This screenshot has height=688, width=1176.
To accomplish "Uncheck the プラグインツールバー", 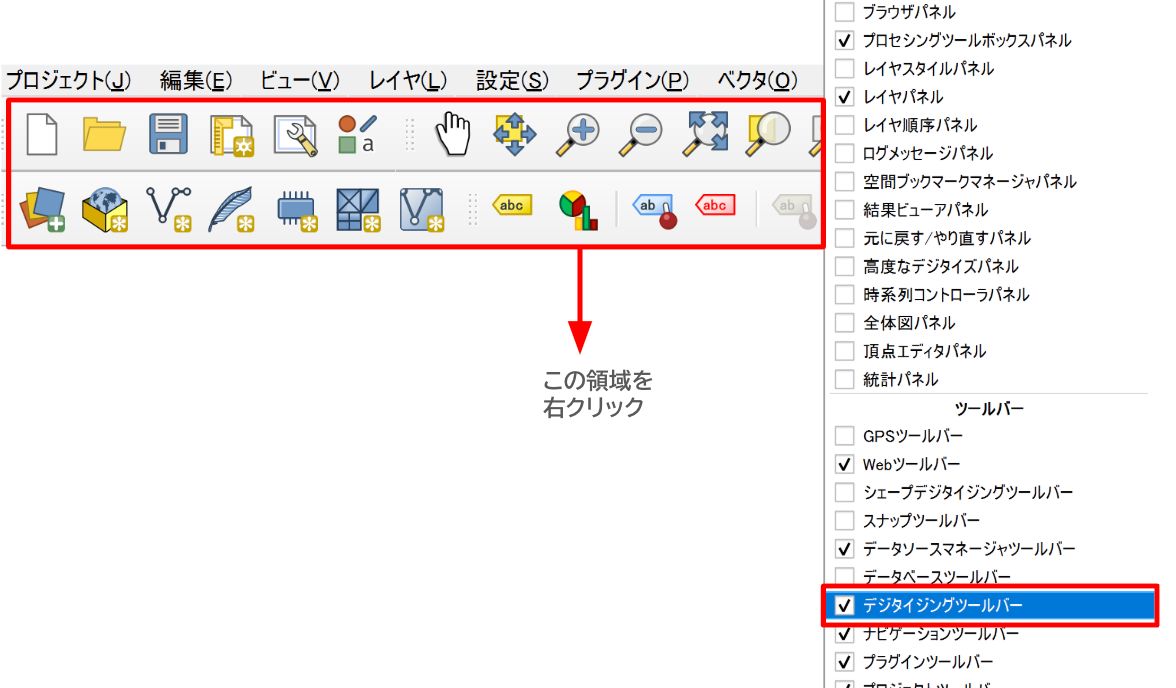I will (x=844, y=662).
